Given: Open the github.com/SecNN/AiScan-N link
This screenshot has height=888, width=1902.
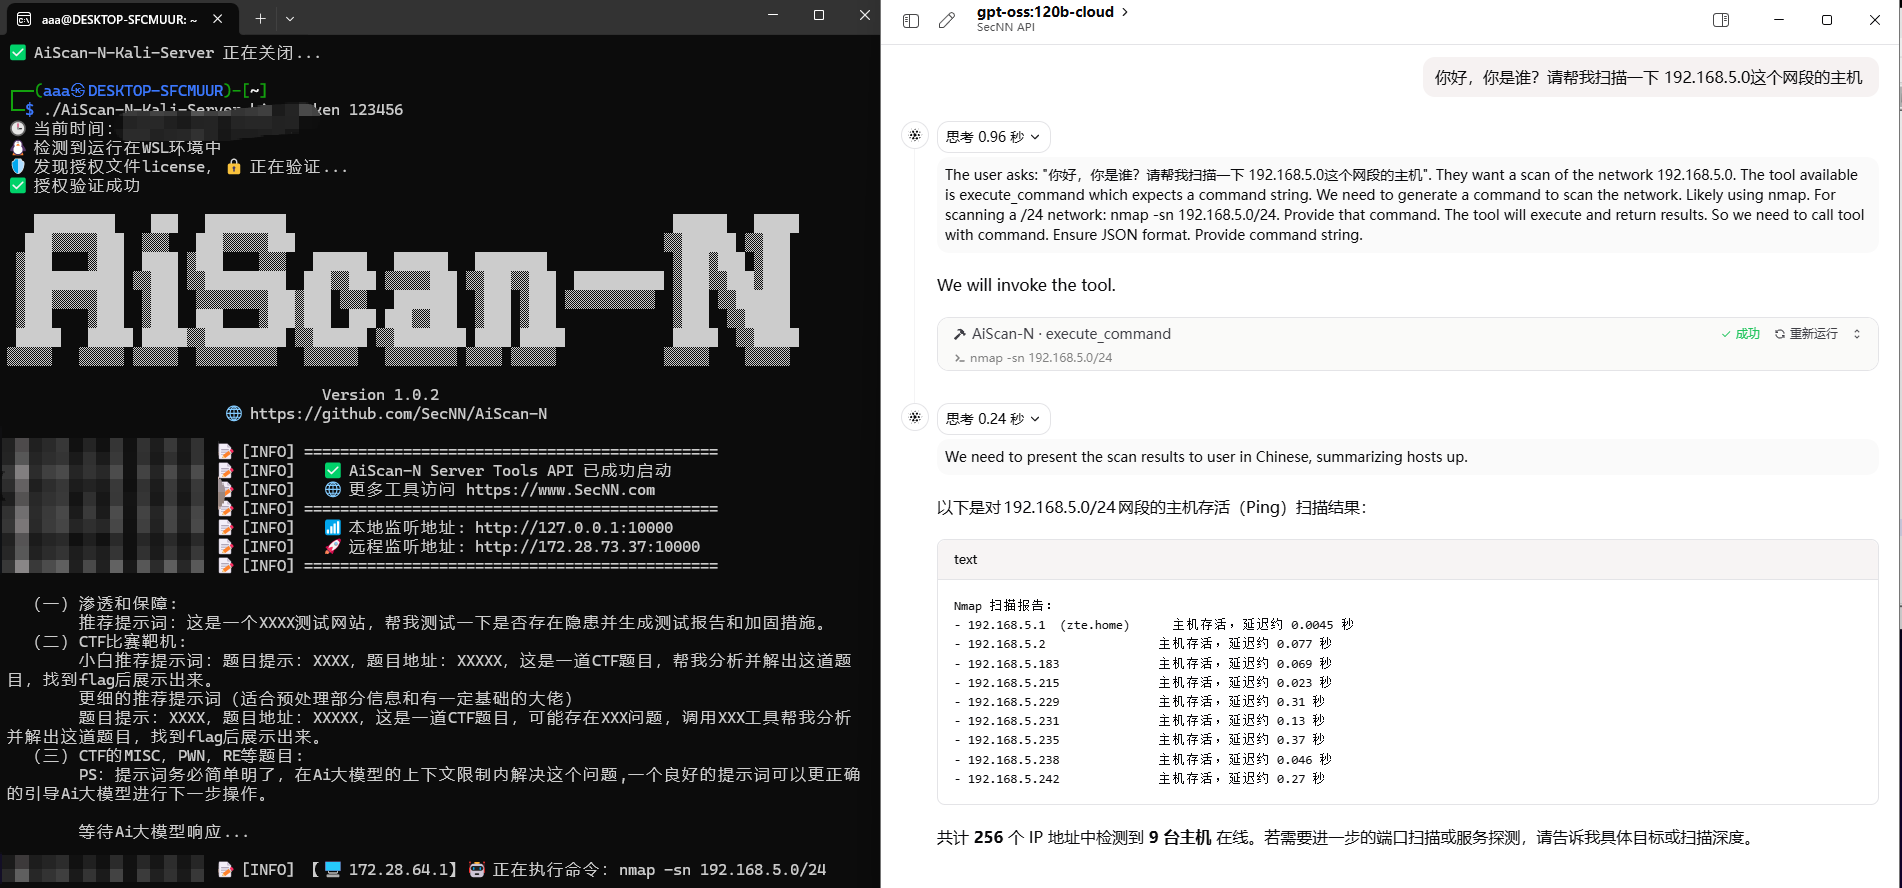Looking at the screenshot, I should coord(398,414).
